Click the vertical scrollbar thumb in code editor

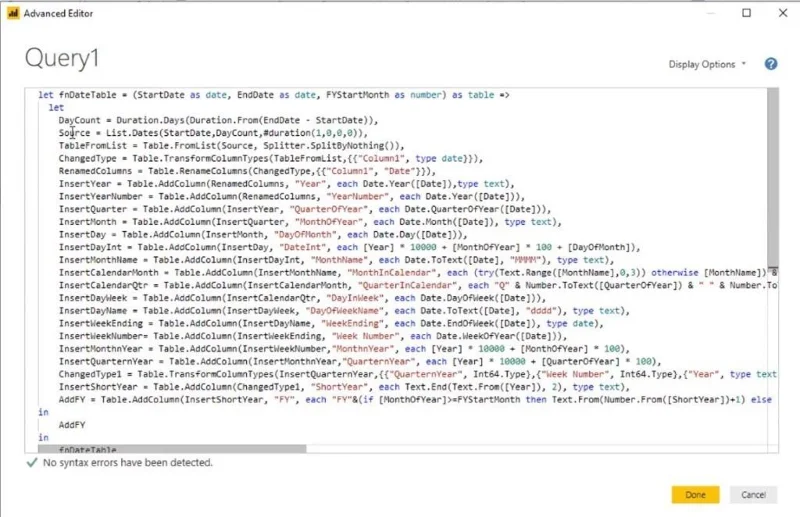click(x=772, y=177)
